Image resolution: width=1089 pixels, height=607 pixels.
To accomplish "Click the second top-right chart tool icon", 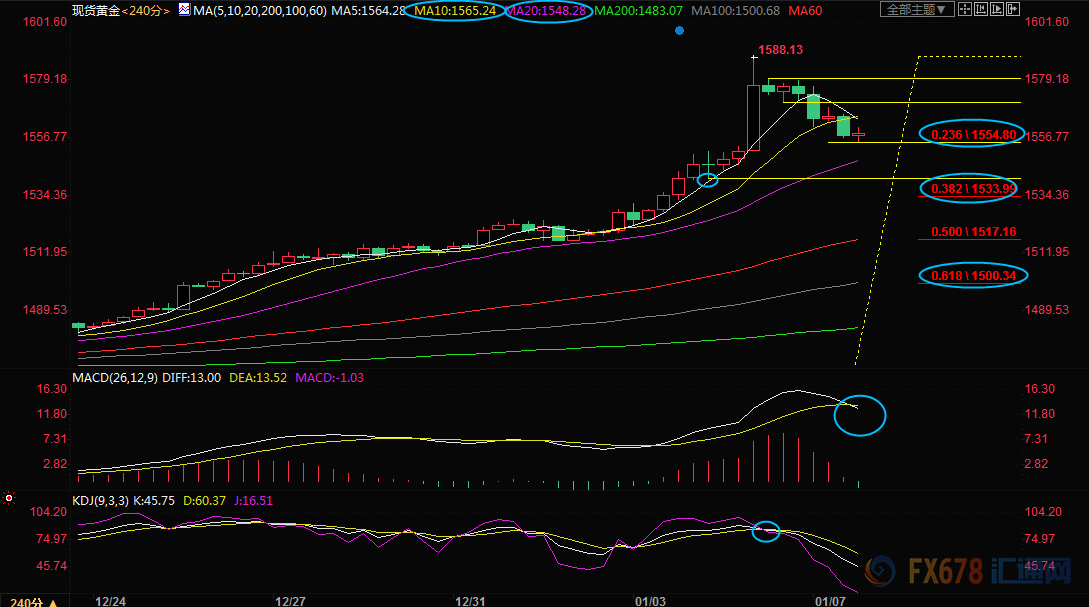I will pyautogui.click(x=980, y=10).
